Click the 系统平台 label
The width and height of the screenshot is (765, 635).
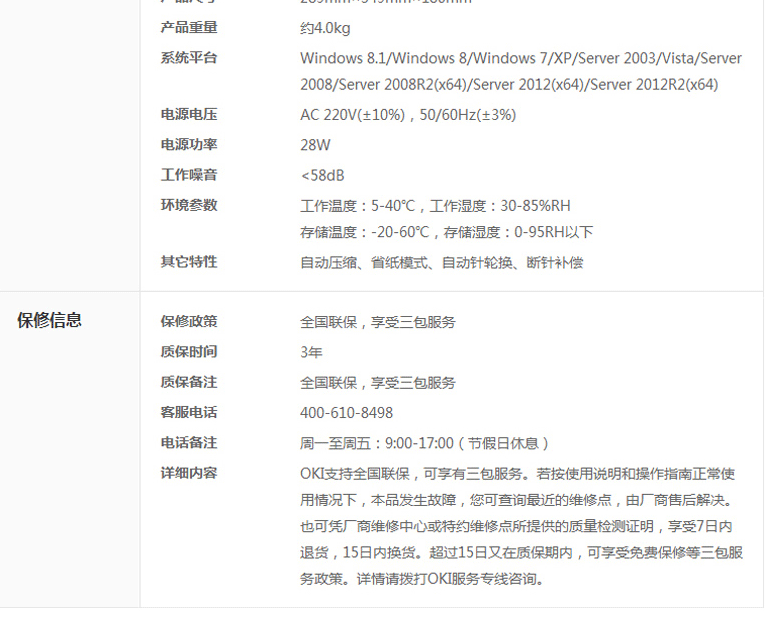pos(188,57)
